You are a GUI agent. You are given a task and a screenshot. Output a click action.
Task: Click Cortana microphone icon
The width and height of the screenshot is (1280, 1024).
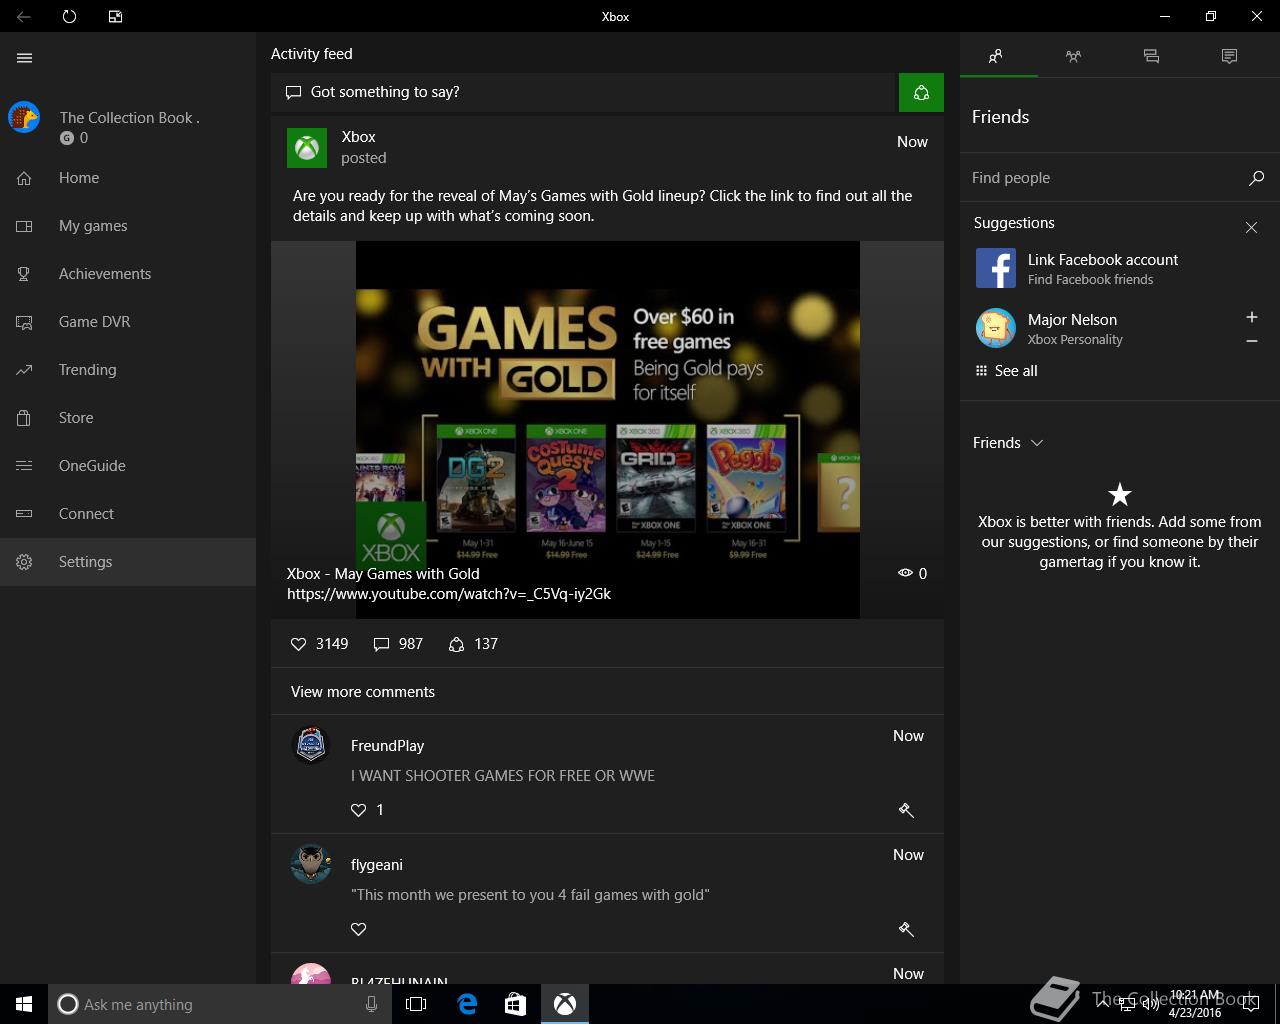[x=371, y=1004]
